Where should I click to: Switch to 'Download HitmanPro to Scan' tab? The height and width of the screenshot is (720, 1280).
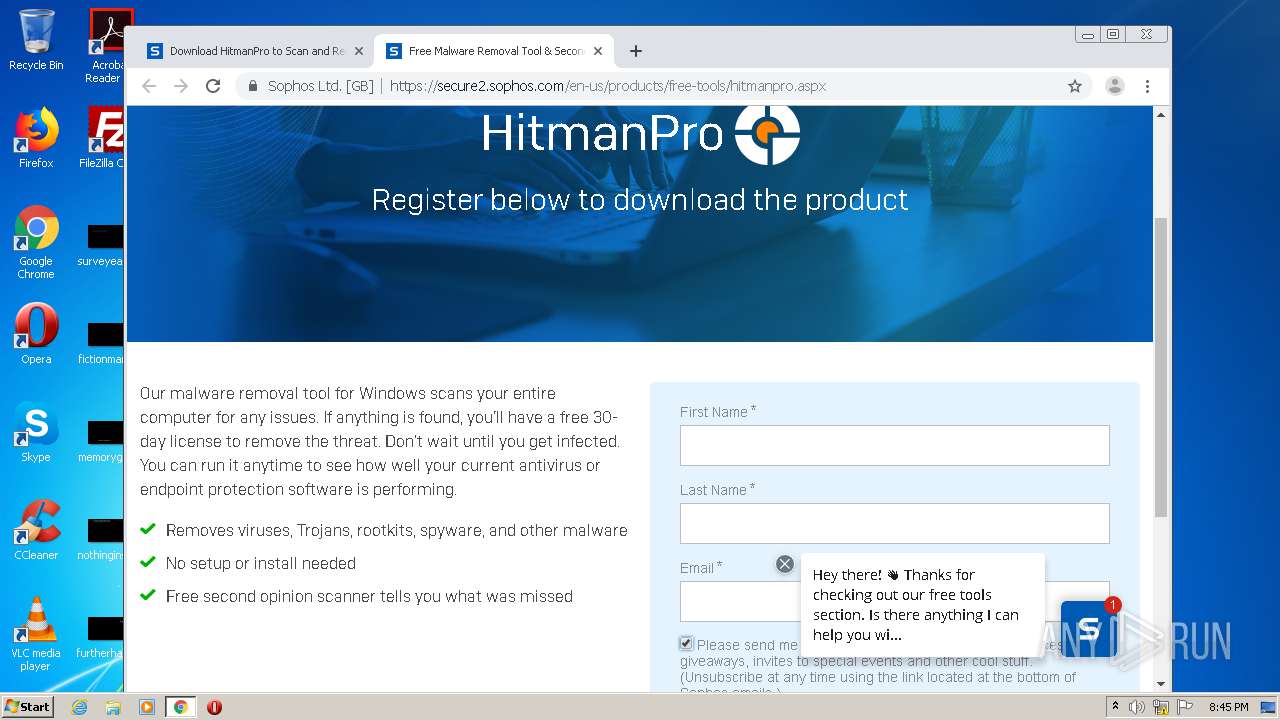(255, 51)
